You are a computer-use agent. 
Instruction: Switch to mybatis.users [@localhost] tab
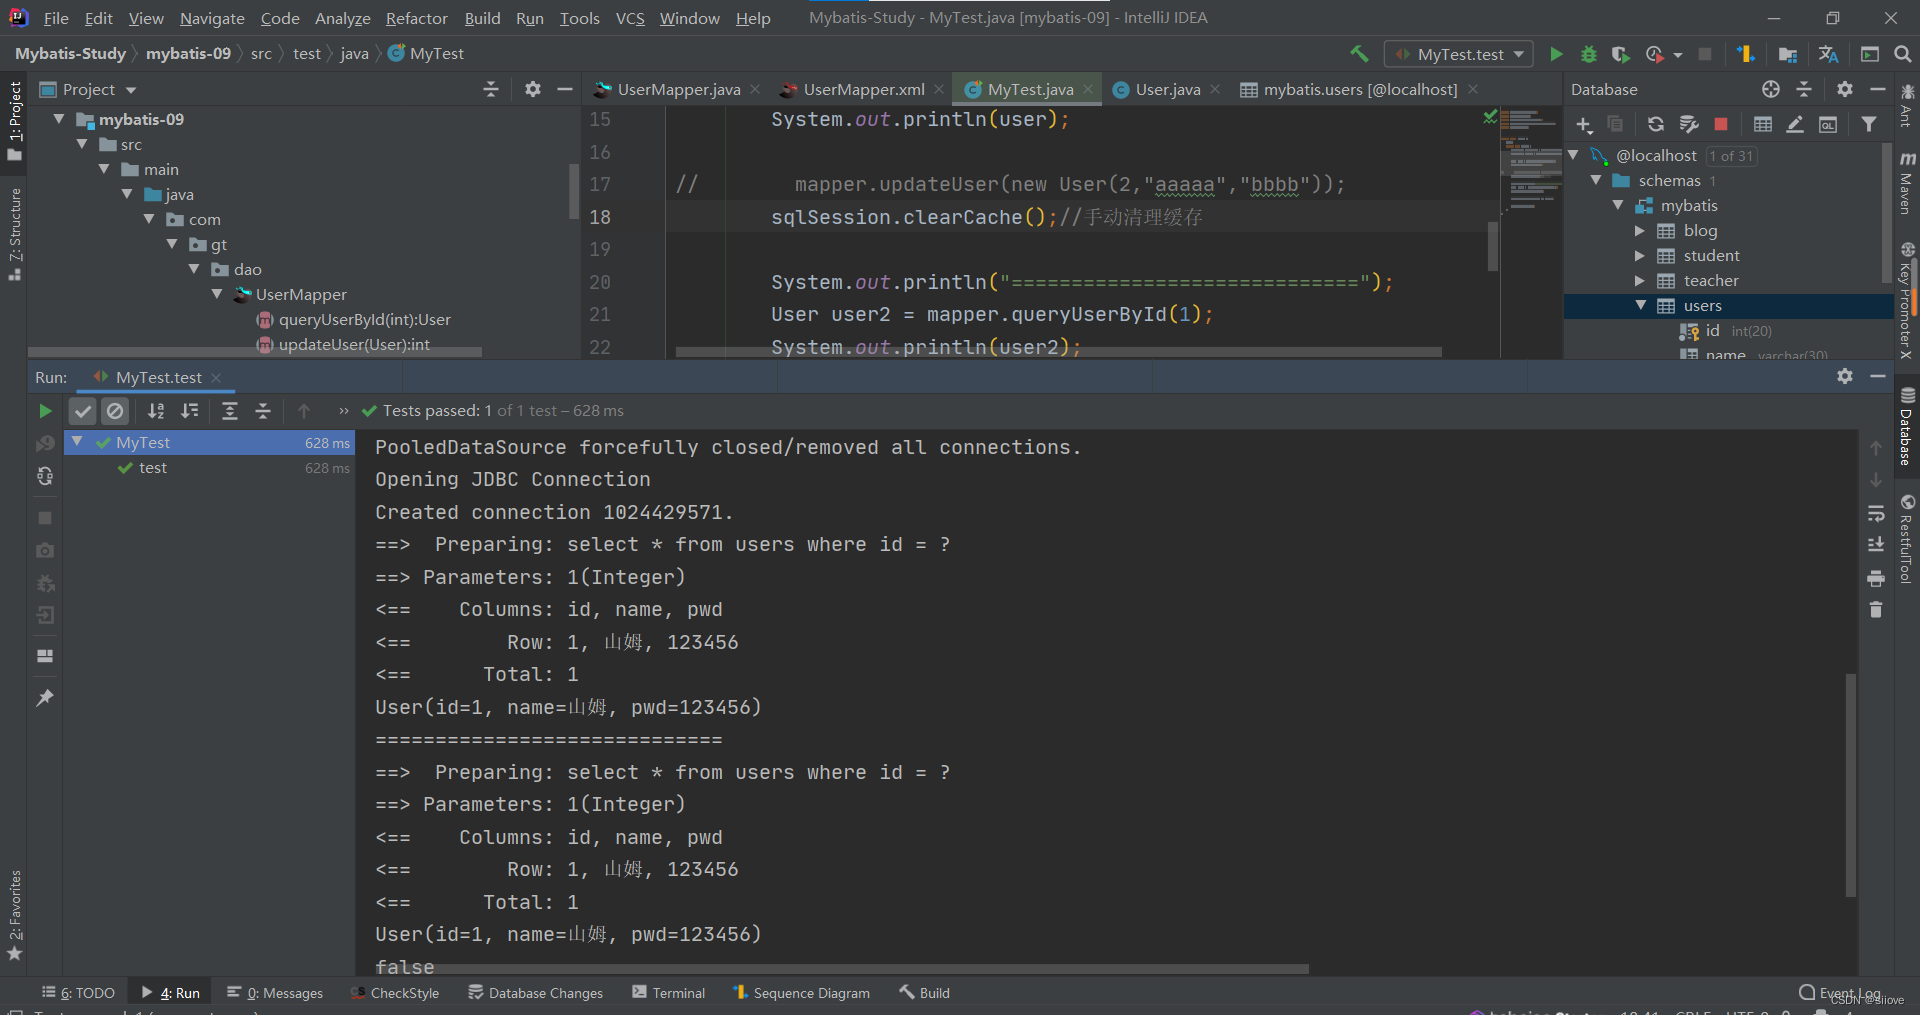pos(1359,89)
